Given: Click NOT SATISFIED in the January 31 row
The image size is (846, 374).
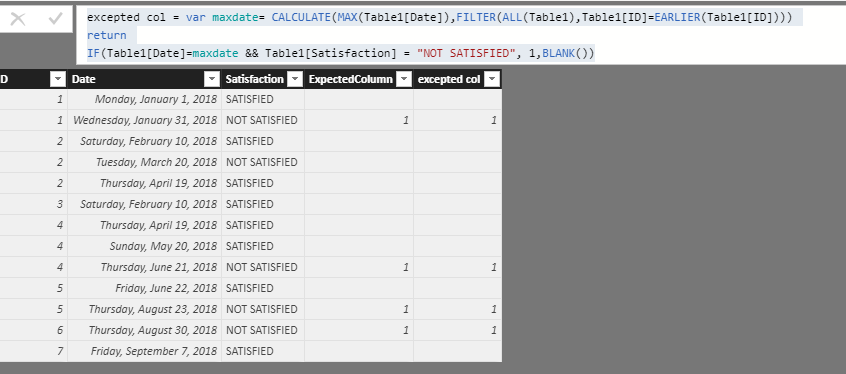Looking at the screenshot, I should [262, 120].
